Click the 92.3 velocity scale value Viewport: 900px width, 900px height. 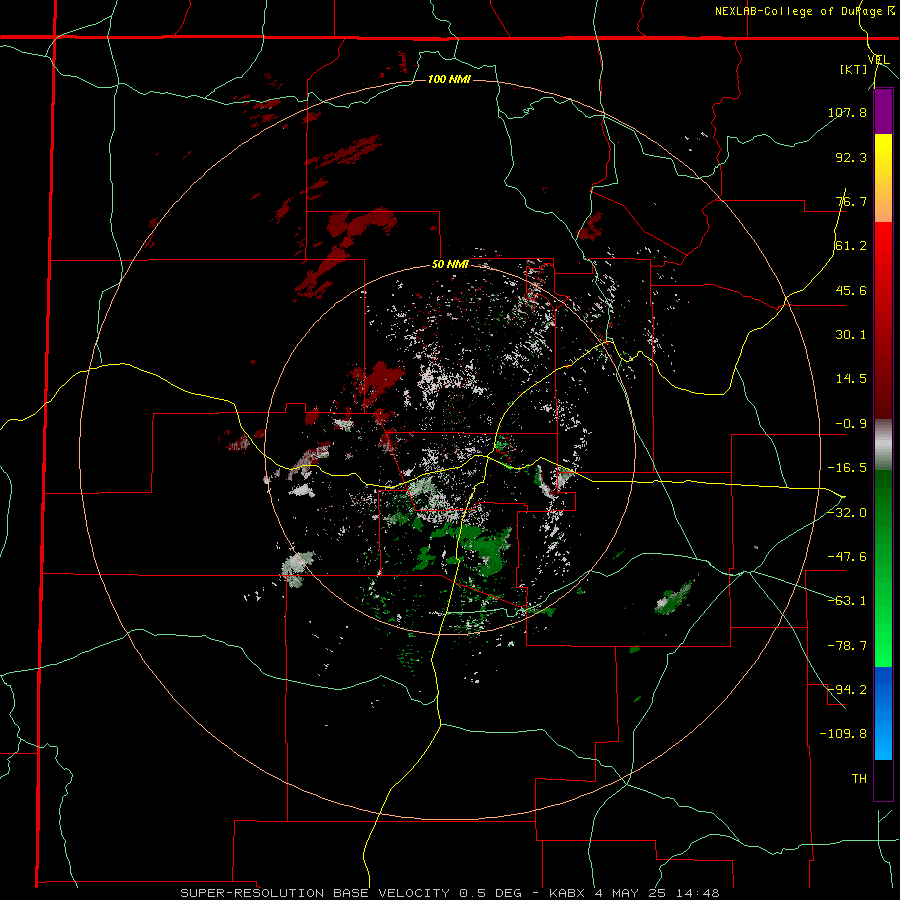tap(851, 157)
